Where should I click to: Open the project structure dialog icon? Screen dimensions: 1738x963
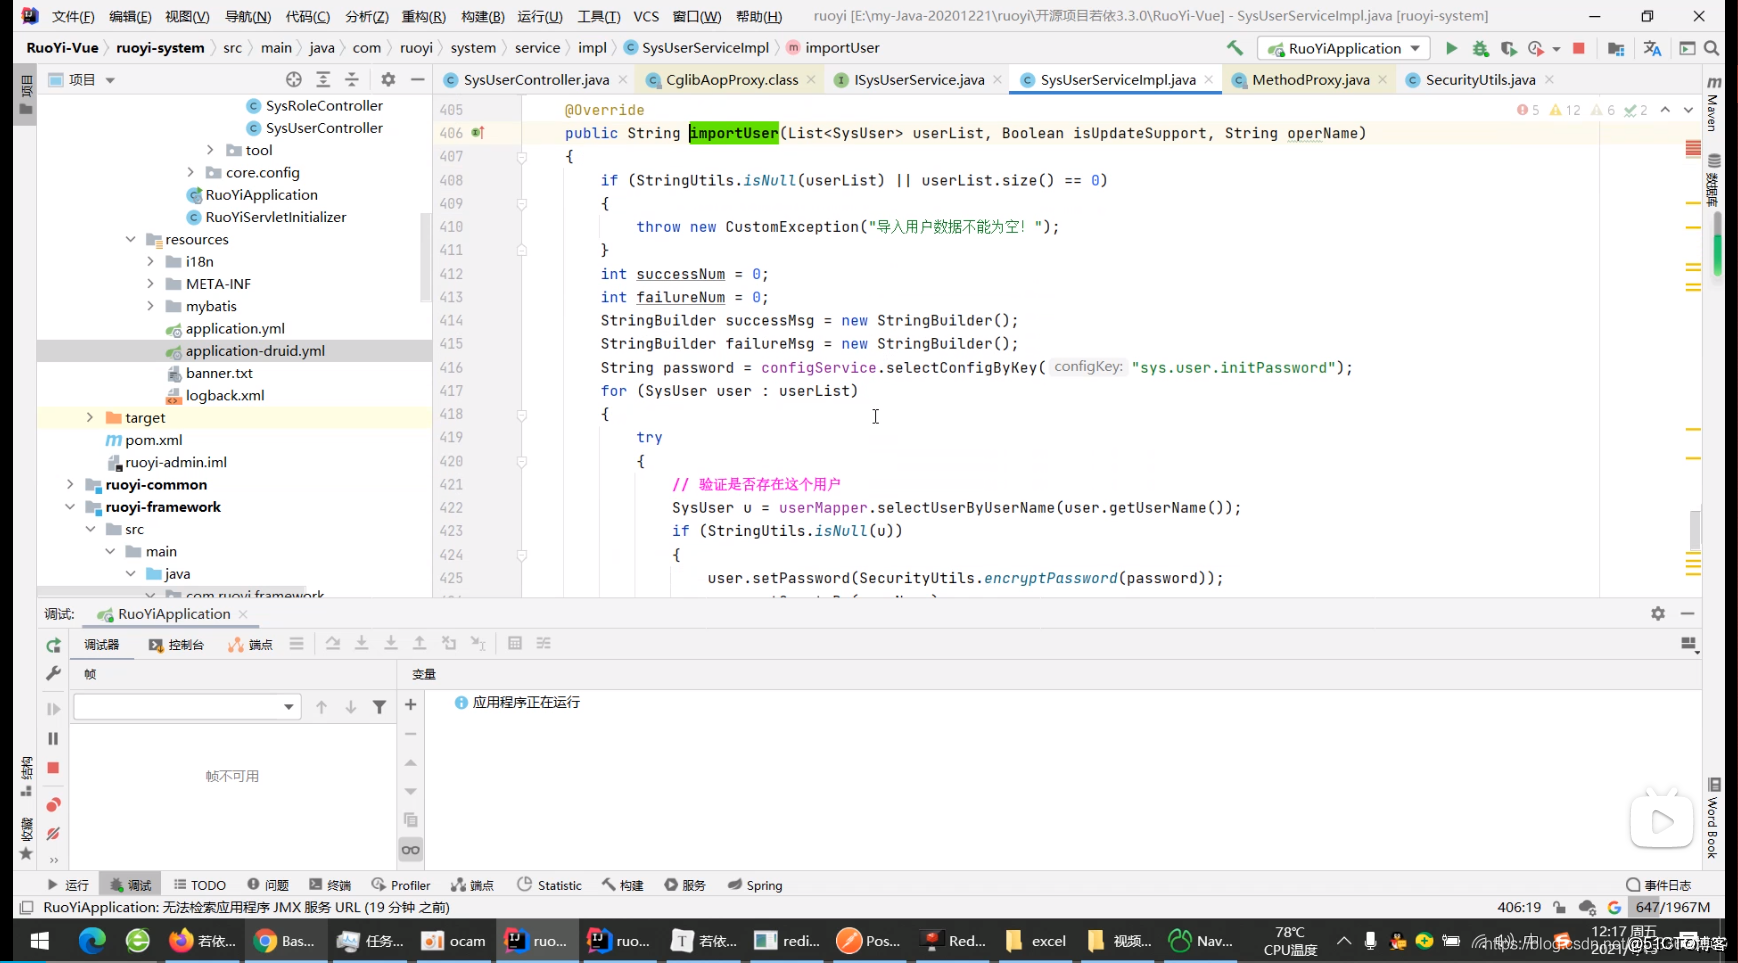pos(1616,48)
